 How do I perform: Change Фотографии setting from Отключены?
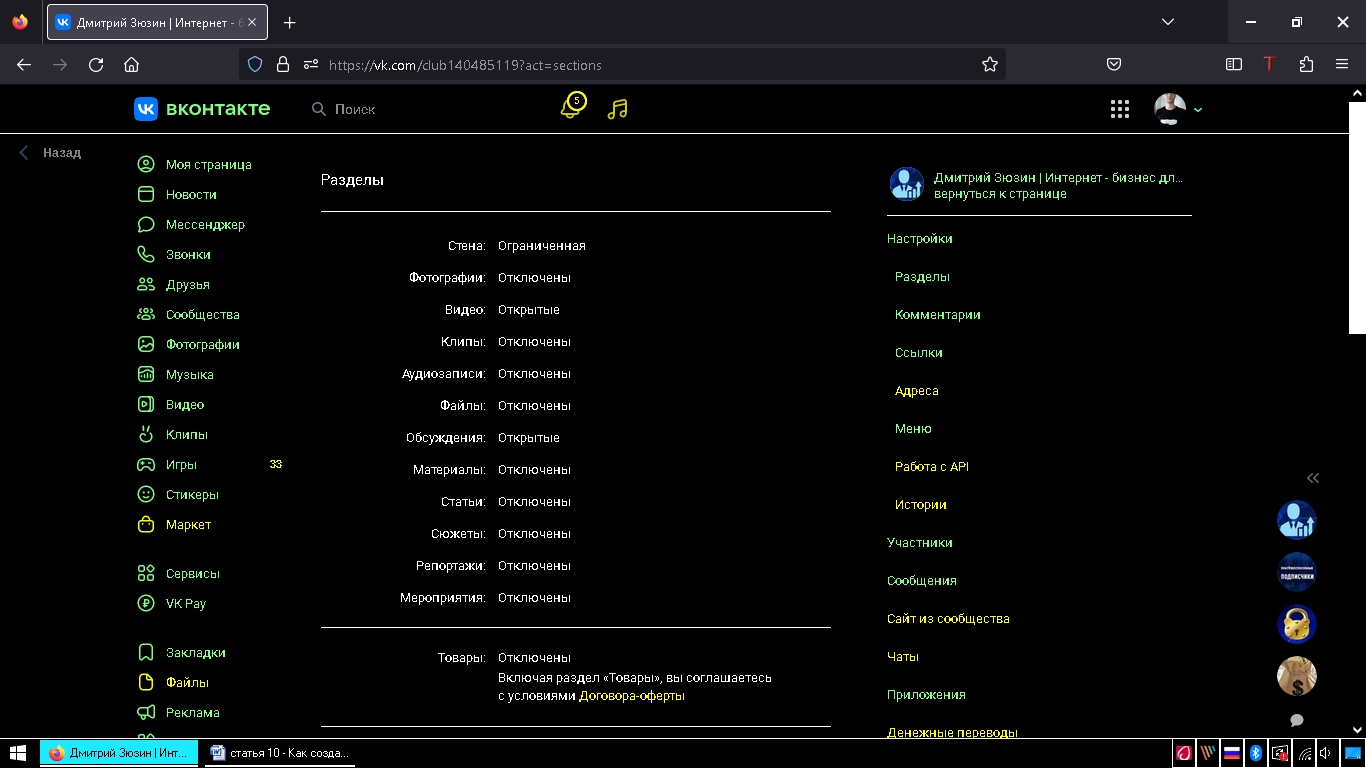534,277
